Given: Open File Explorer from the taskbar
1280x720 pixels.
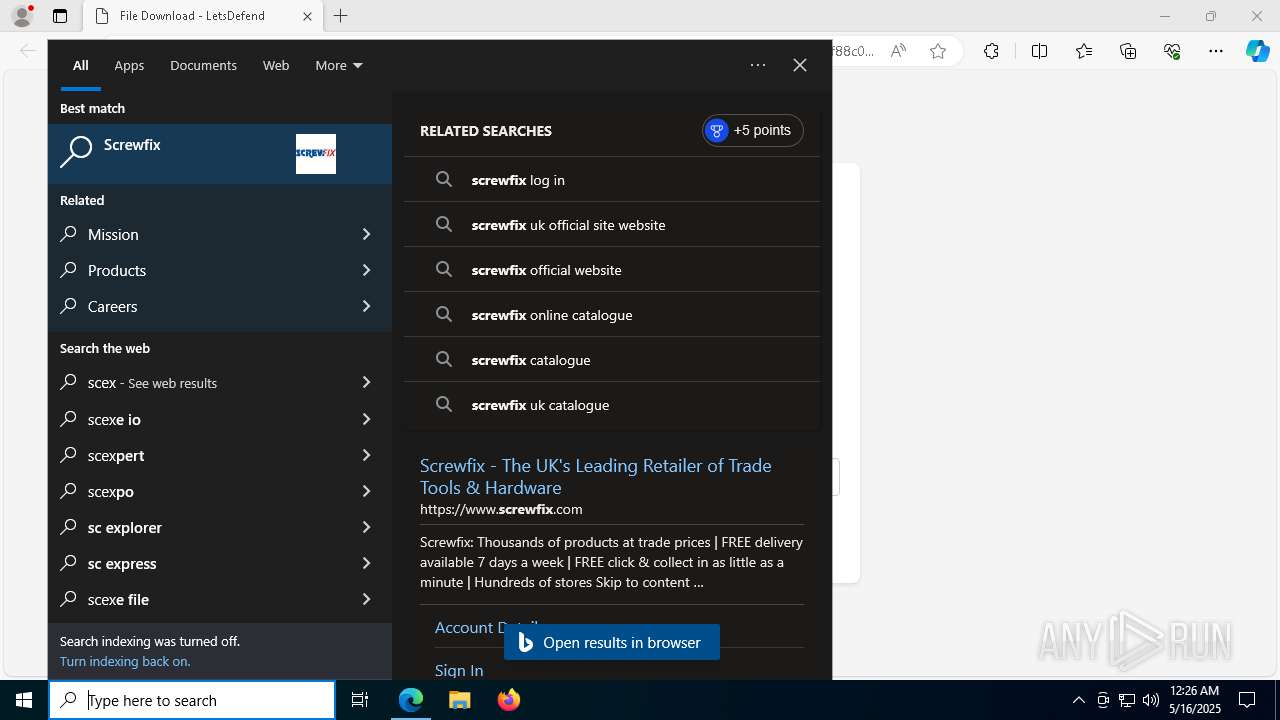Looking at the screenshot, I should coord(460,700).
